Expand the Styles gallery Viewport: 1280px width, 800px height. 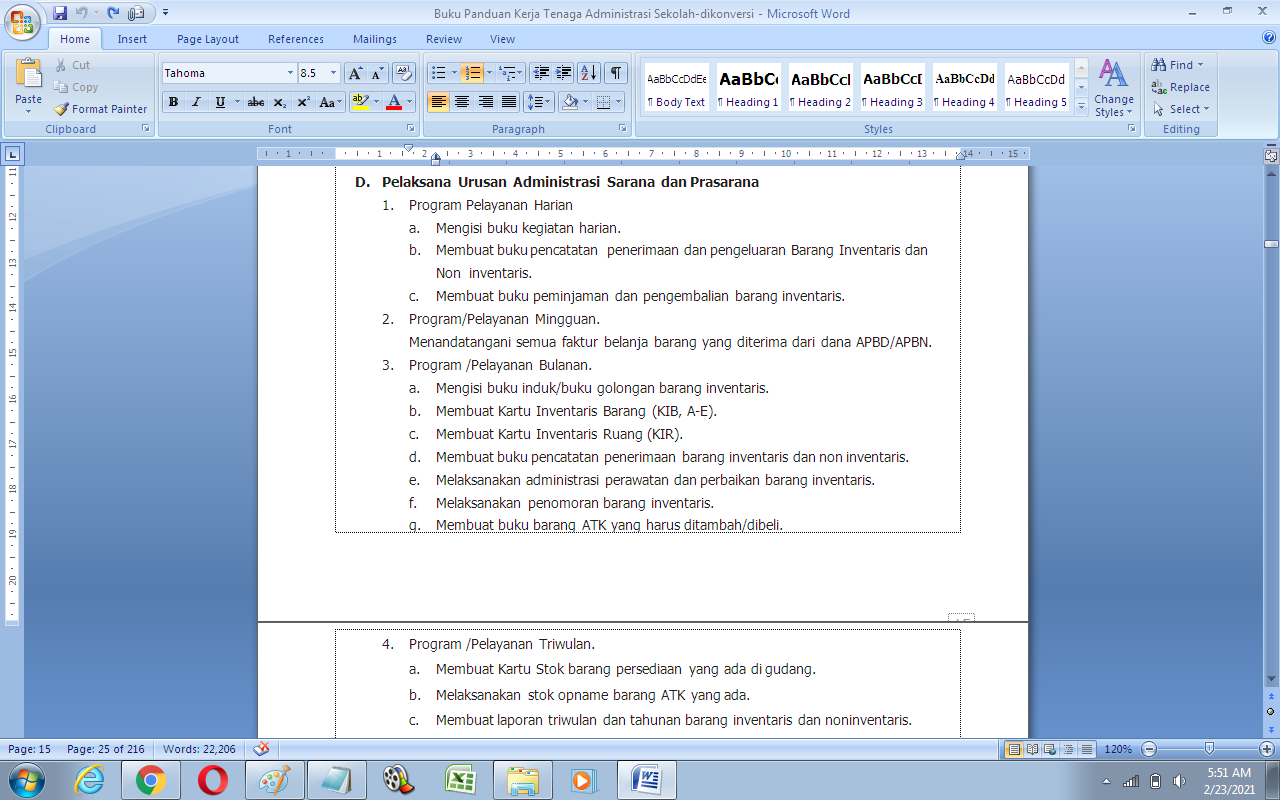(x=1081, y=107)
